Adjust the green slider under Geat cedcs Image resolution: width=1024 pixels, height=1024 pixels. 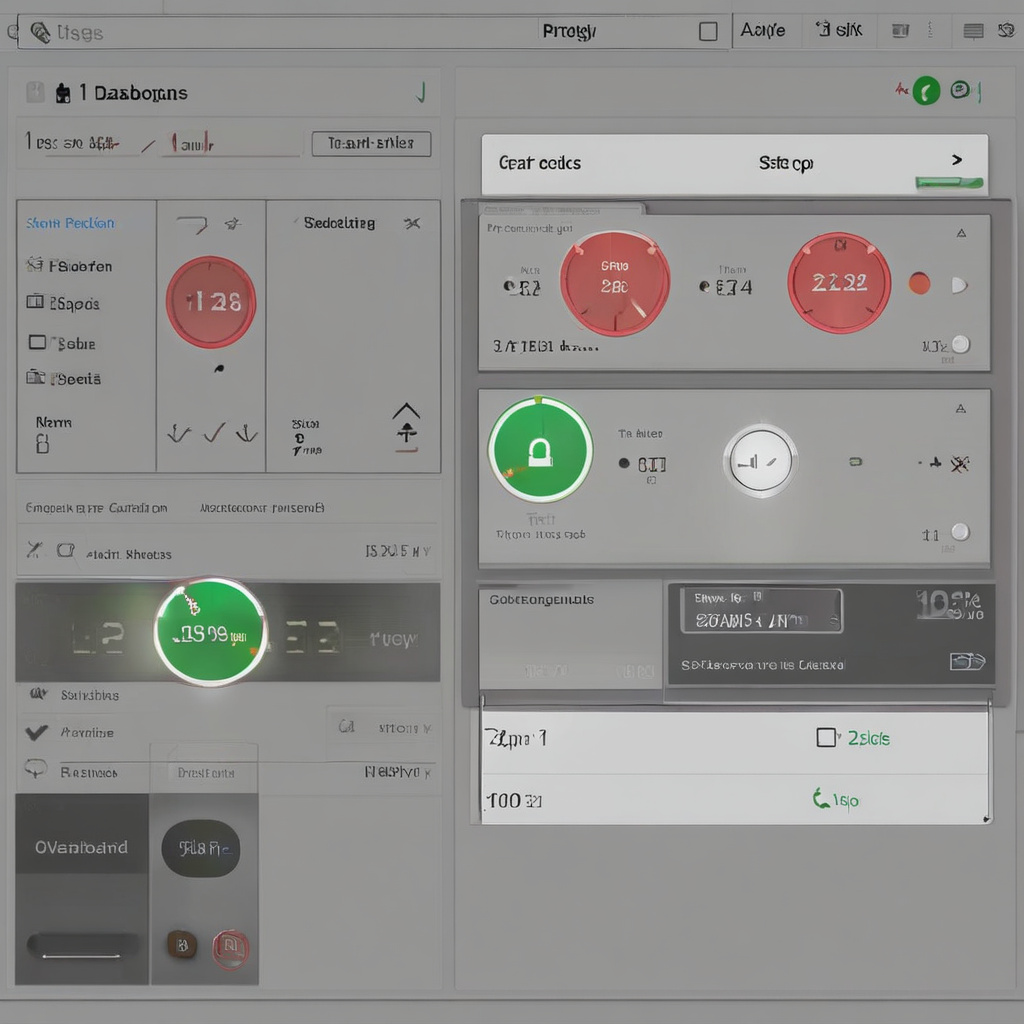tap(949, 183)
